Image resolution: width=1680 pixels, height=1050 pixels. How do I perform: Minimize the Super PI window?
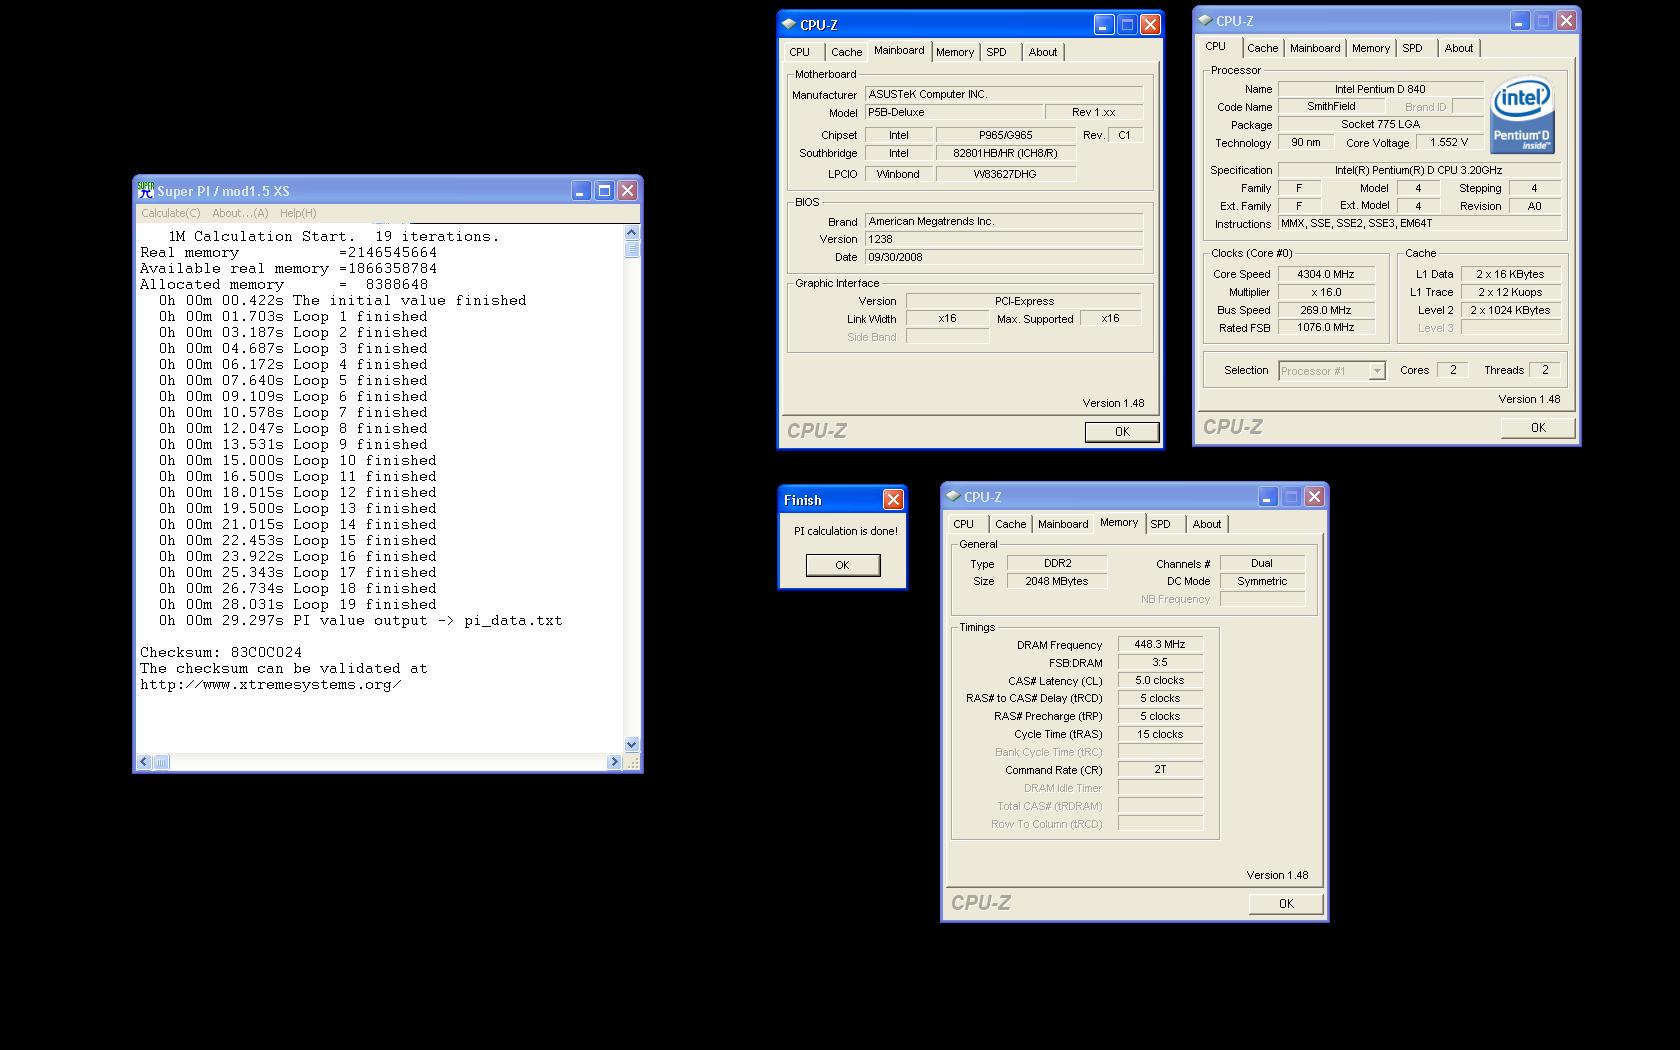[581, 190]
